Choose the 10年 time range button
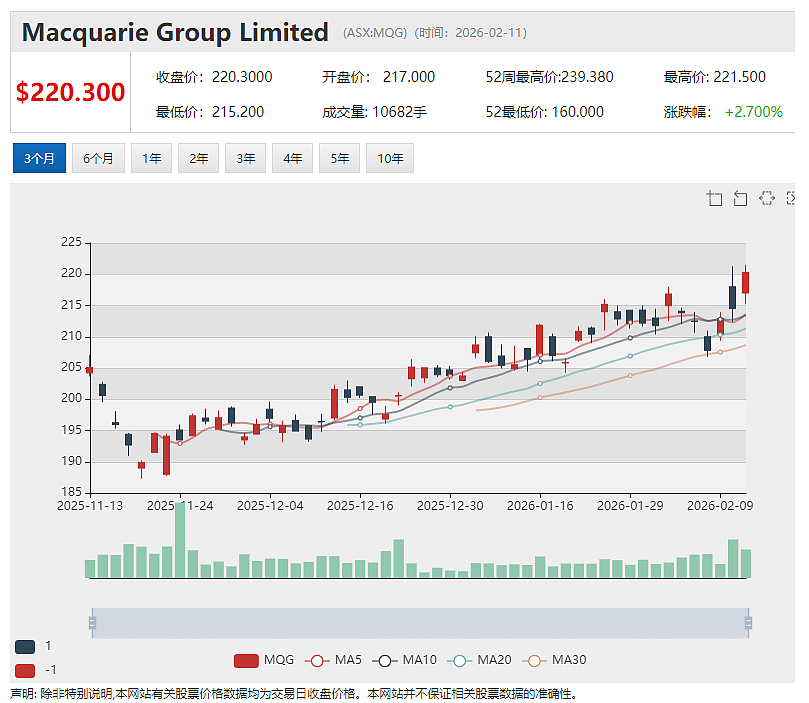Viewport: 809px width, 703px height. [x=390, y=158]
